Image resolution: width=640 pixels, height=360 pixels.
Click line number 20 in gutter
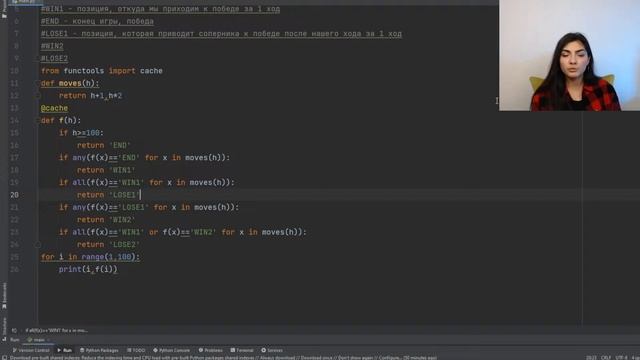[x=15, y=195]
